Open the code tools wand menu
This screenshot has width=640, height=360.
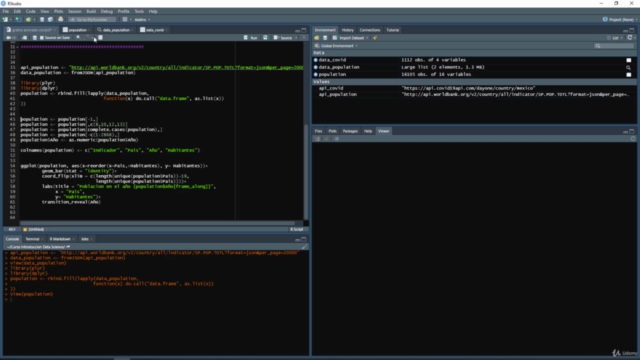point(87,38)
